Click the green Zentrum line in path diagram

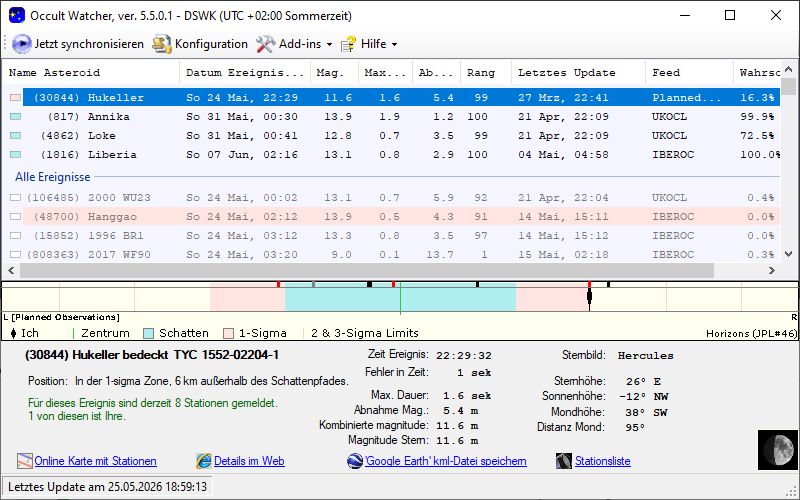[x=400, y=297]
